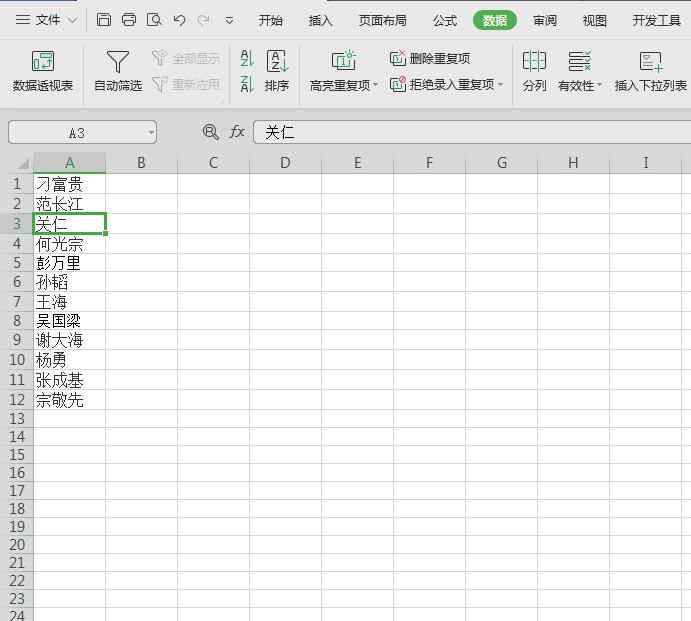Click cell containing 谢大海
Image resolution: width=691 pixels, height=621 pixels.
click(70, 340)
